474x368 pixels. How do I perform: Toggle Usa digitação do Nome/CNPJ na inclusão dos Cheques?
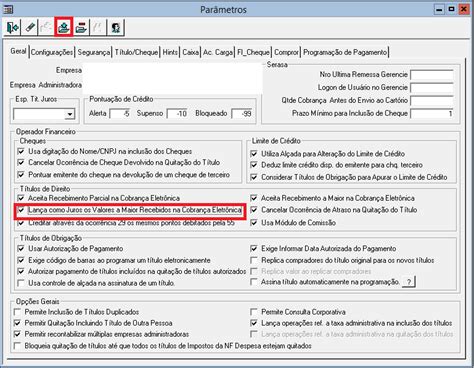pos(21,151)
